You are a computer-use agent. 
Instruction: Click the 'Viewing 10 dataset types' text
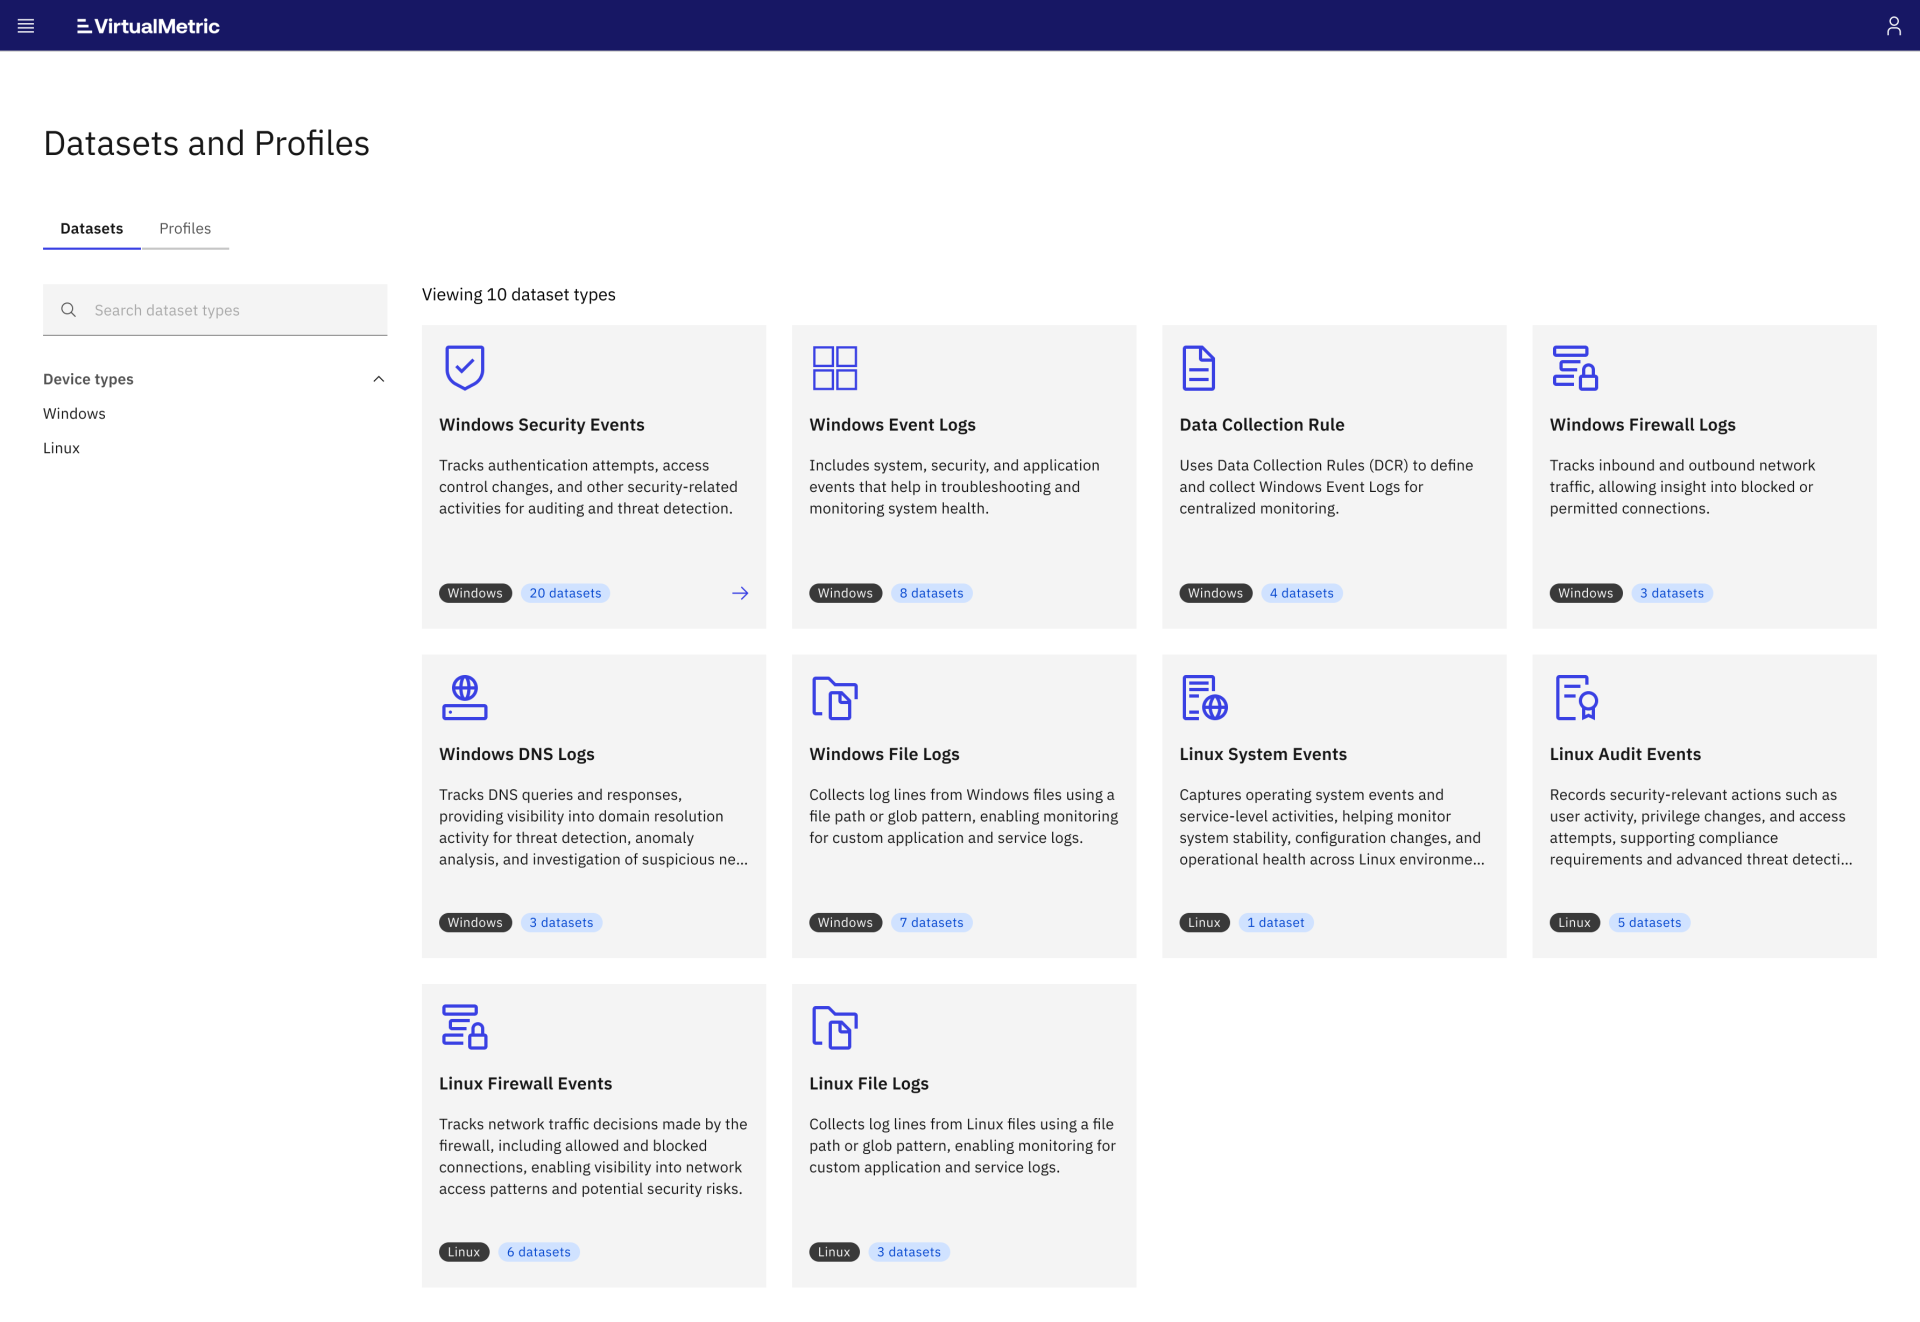click(518, 295)
